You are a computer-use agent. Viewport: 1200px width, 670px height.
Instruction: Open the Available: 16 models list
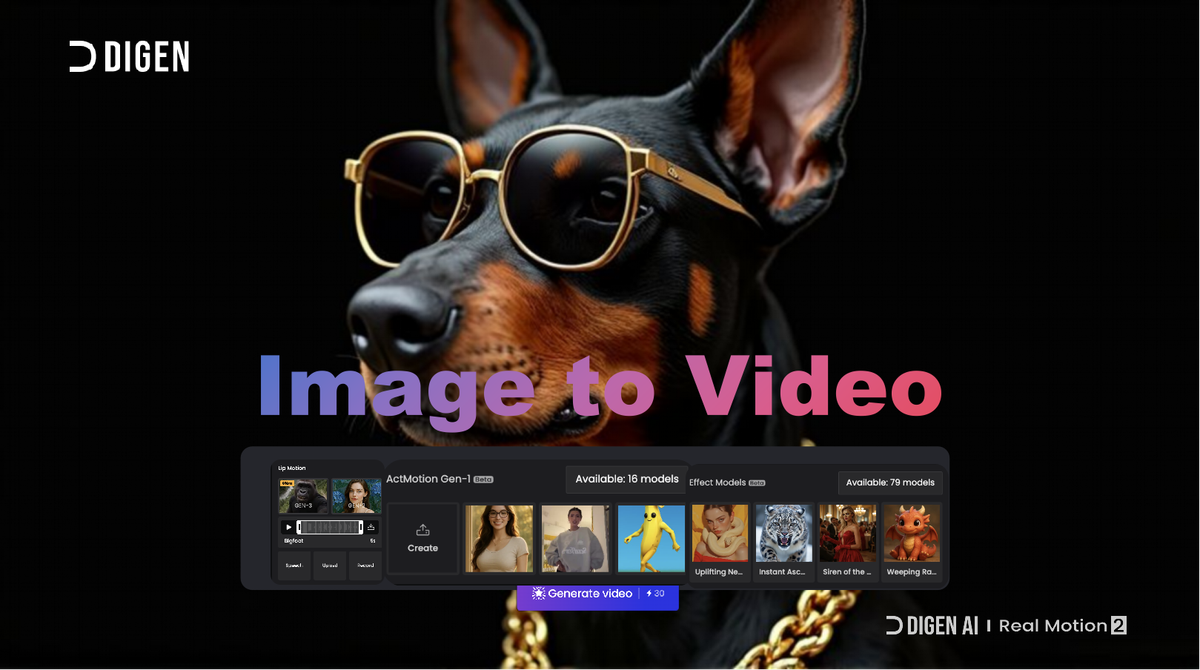click(627, 479)
